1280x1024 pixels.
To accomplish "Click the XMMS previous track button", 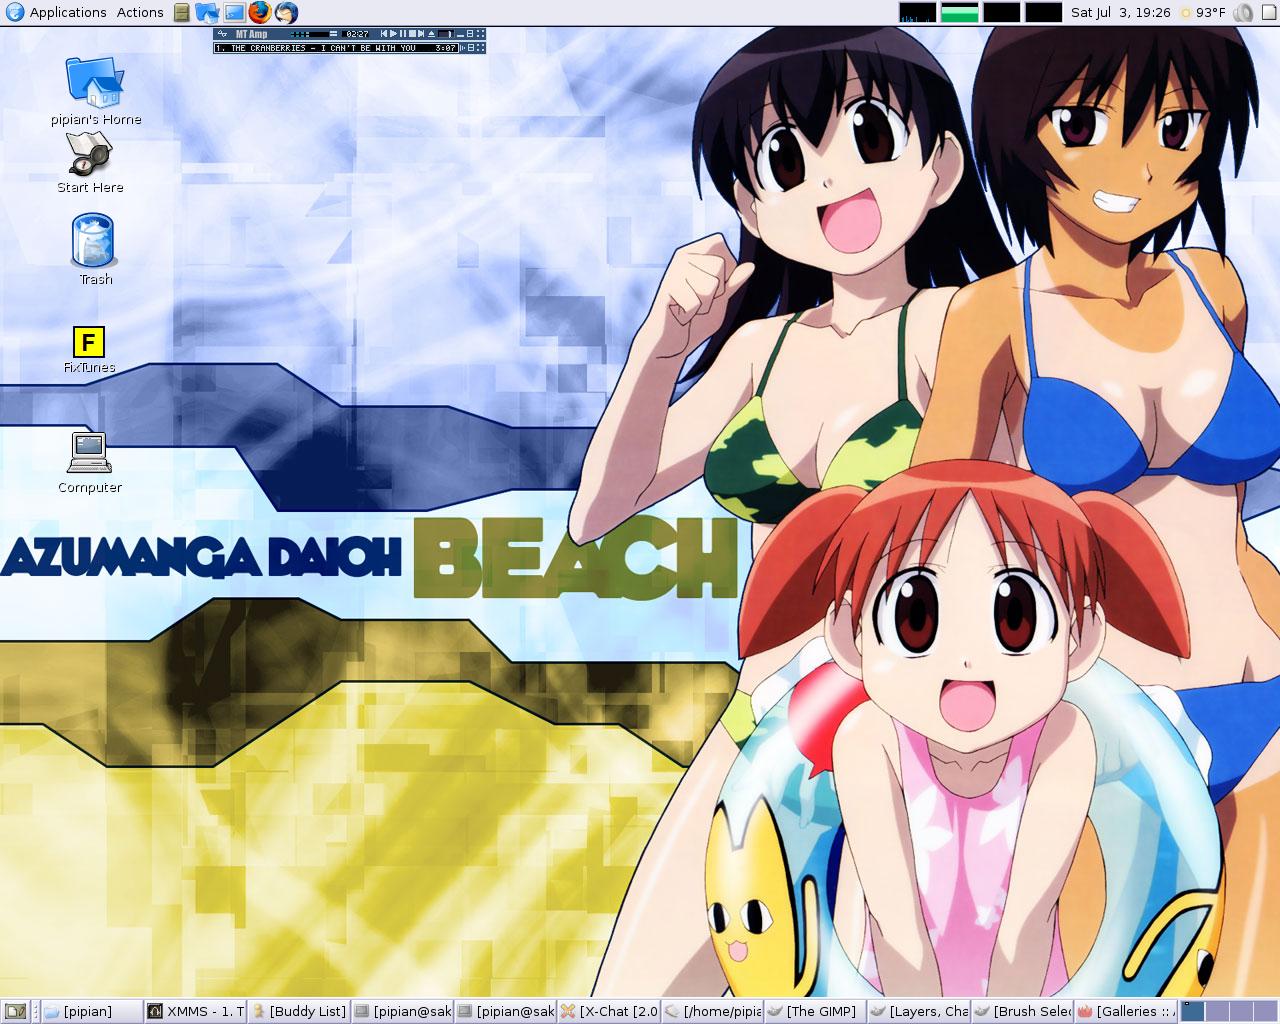I will (384, 34).
